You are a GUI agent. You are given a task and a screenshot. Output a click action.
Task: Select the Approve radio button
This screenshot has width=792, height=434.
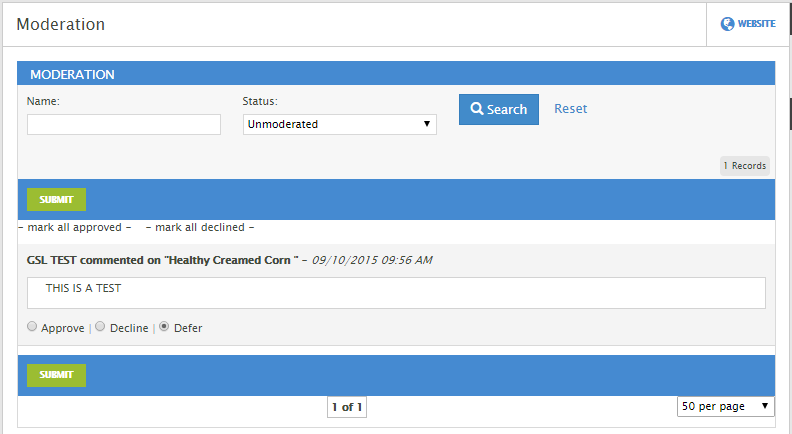pyautogui.click(x=32, y=326)
